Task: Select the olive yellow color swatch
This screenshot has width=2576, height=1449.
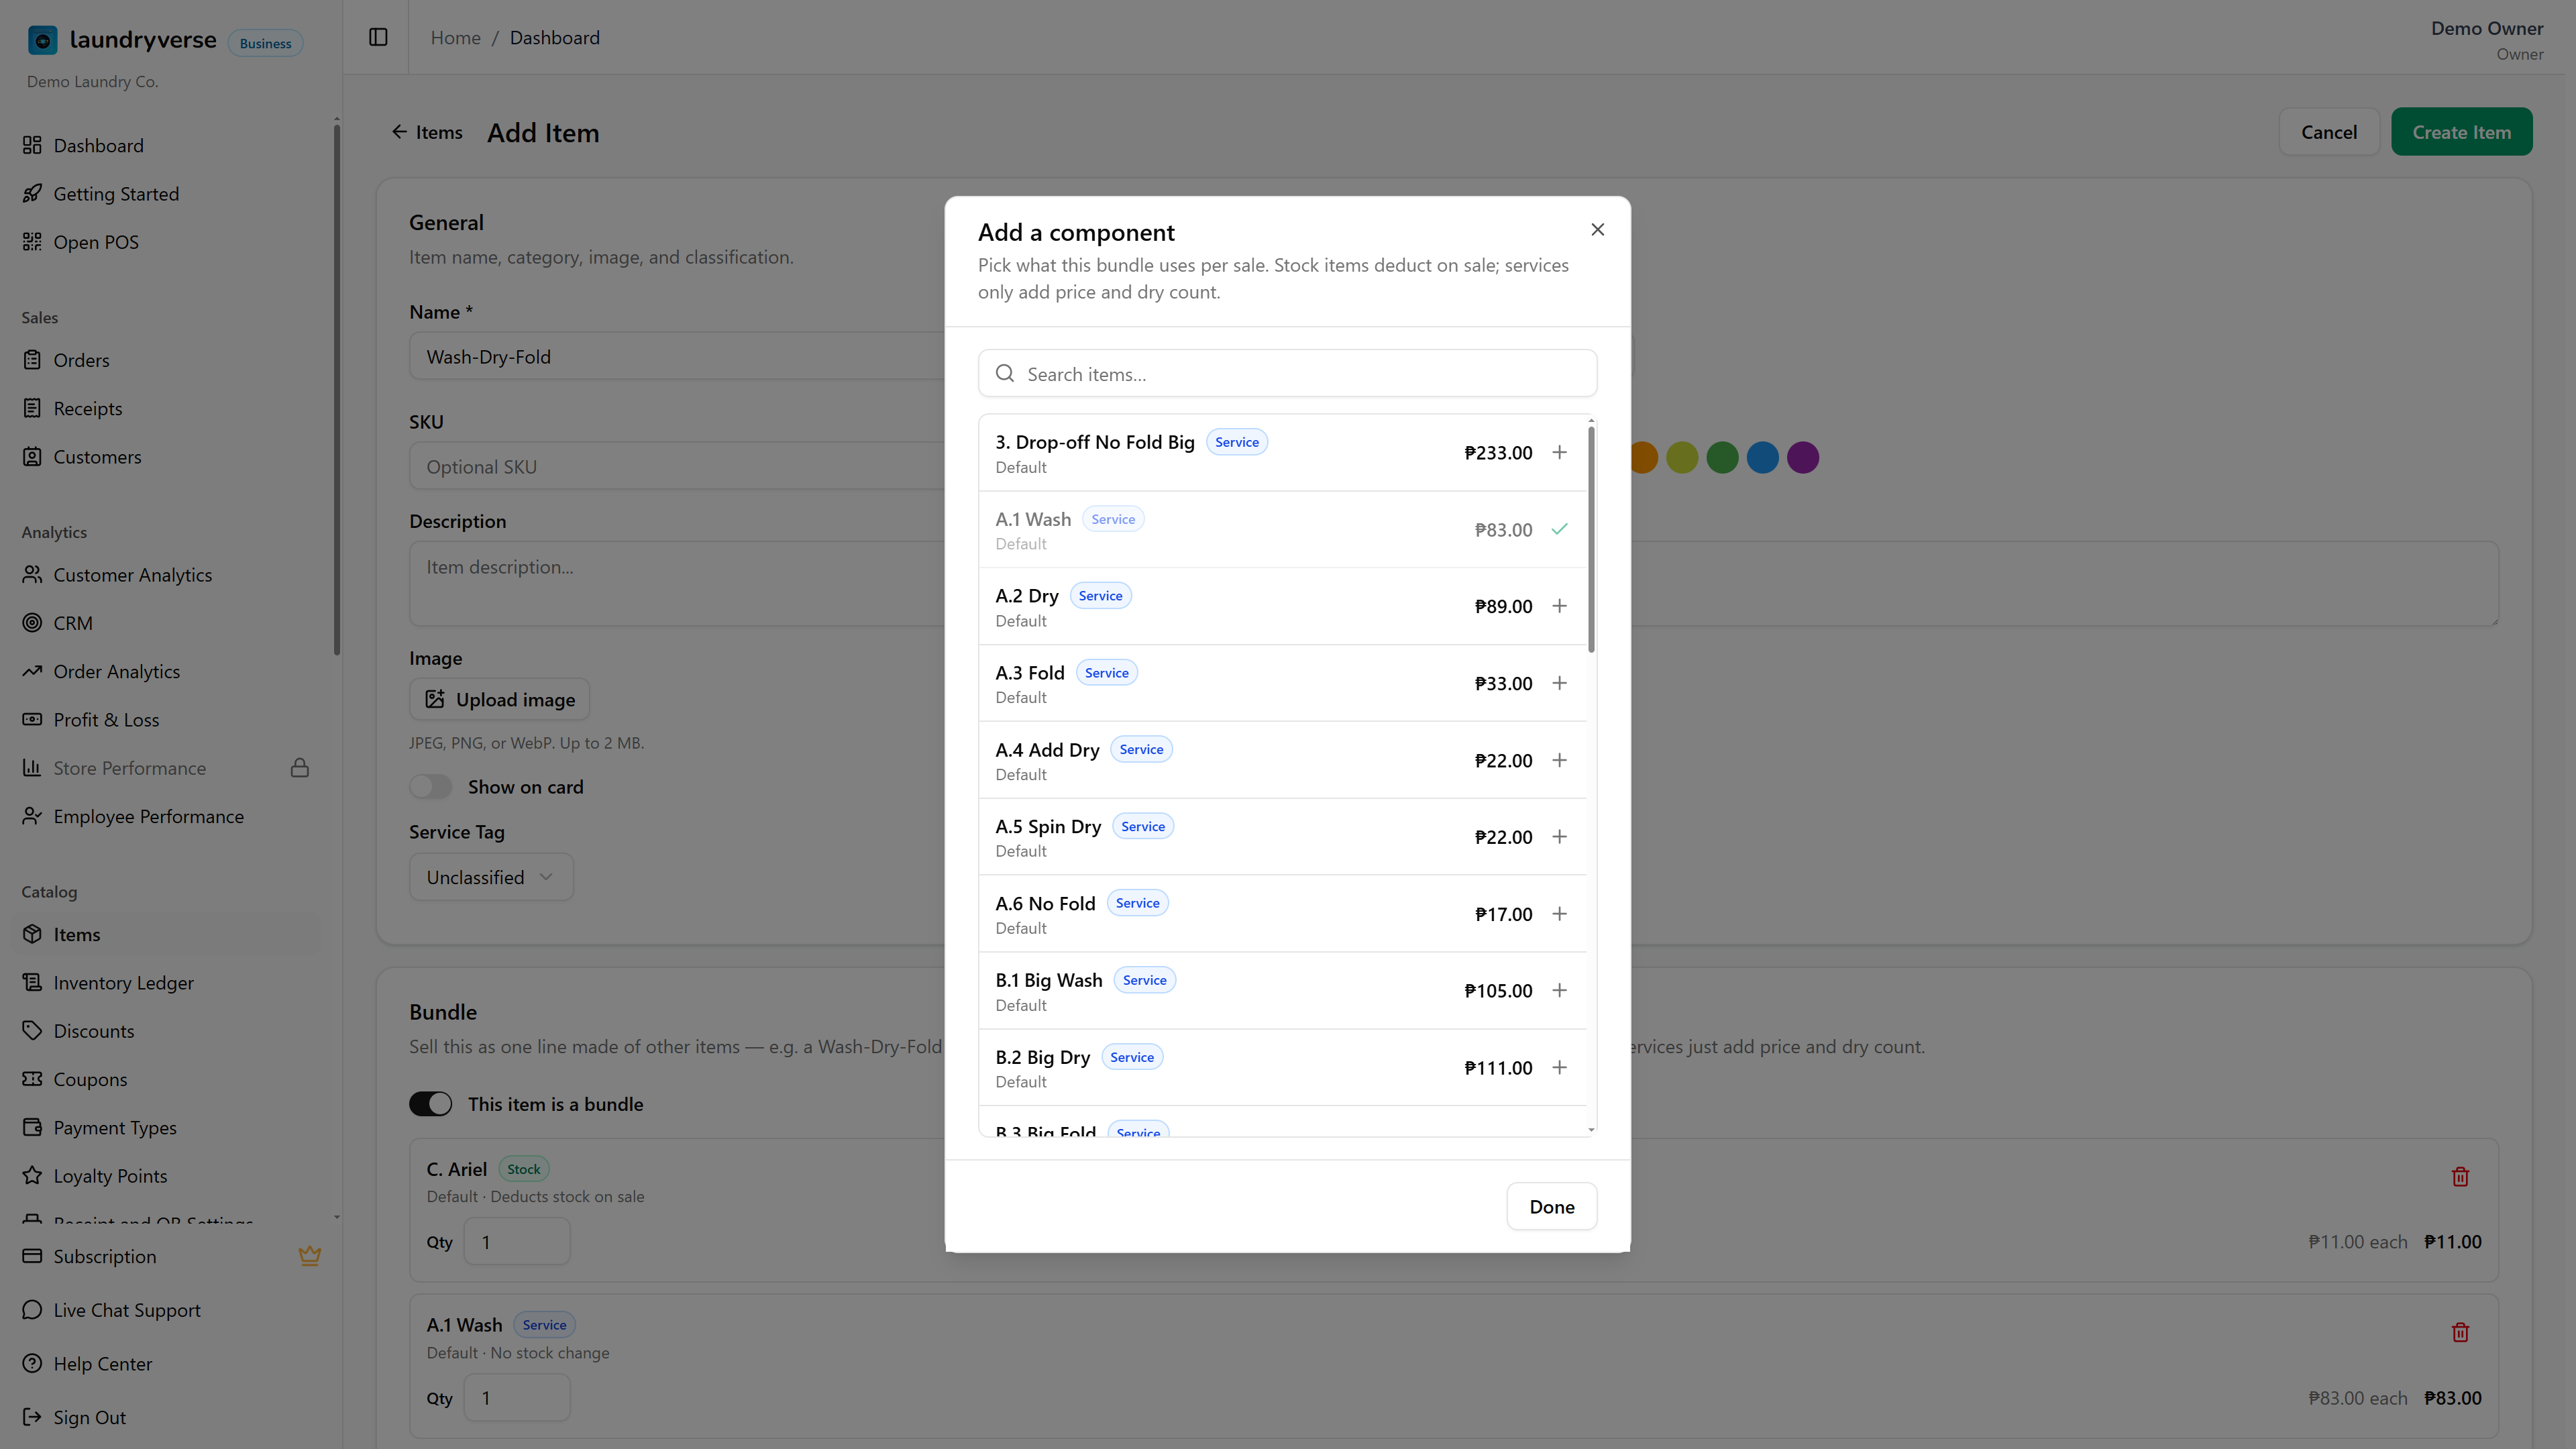Action: coord(1682,458)
